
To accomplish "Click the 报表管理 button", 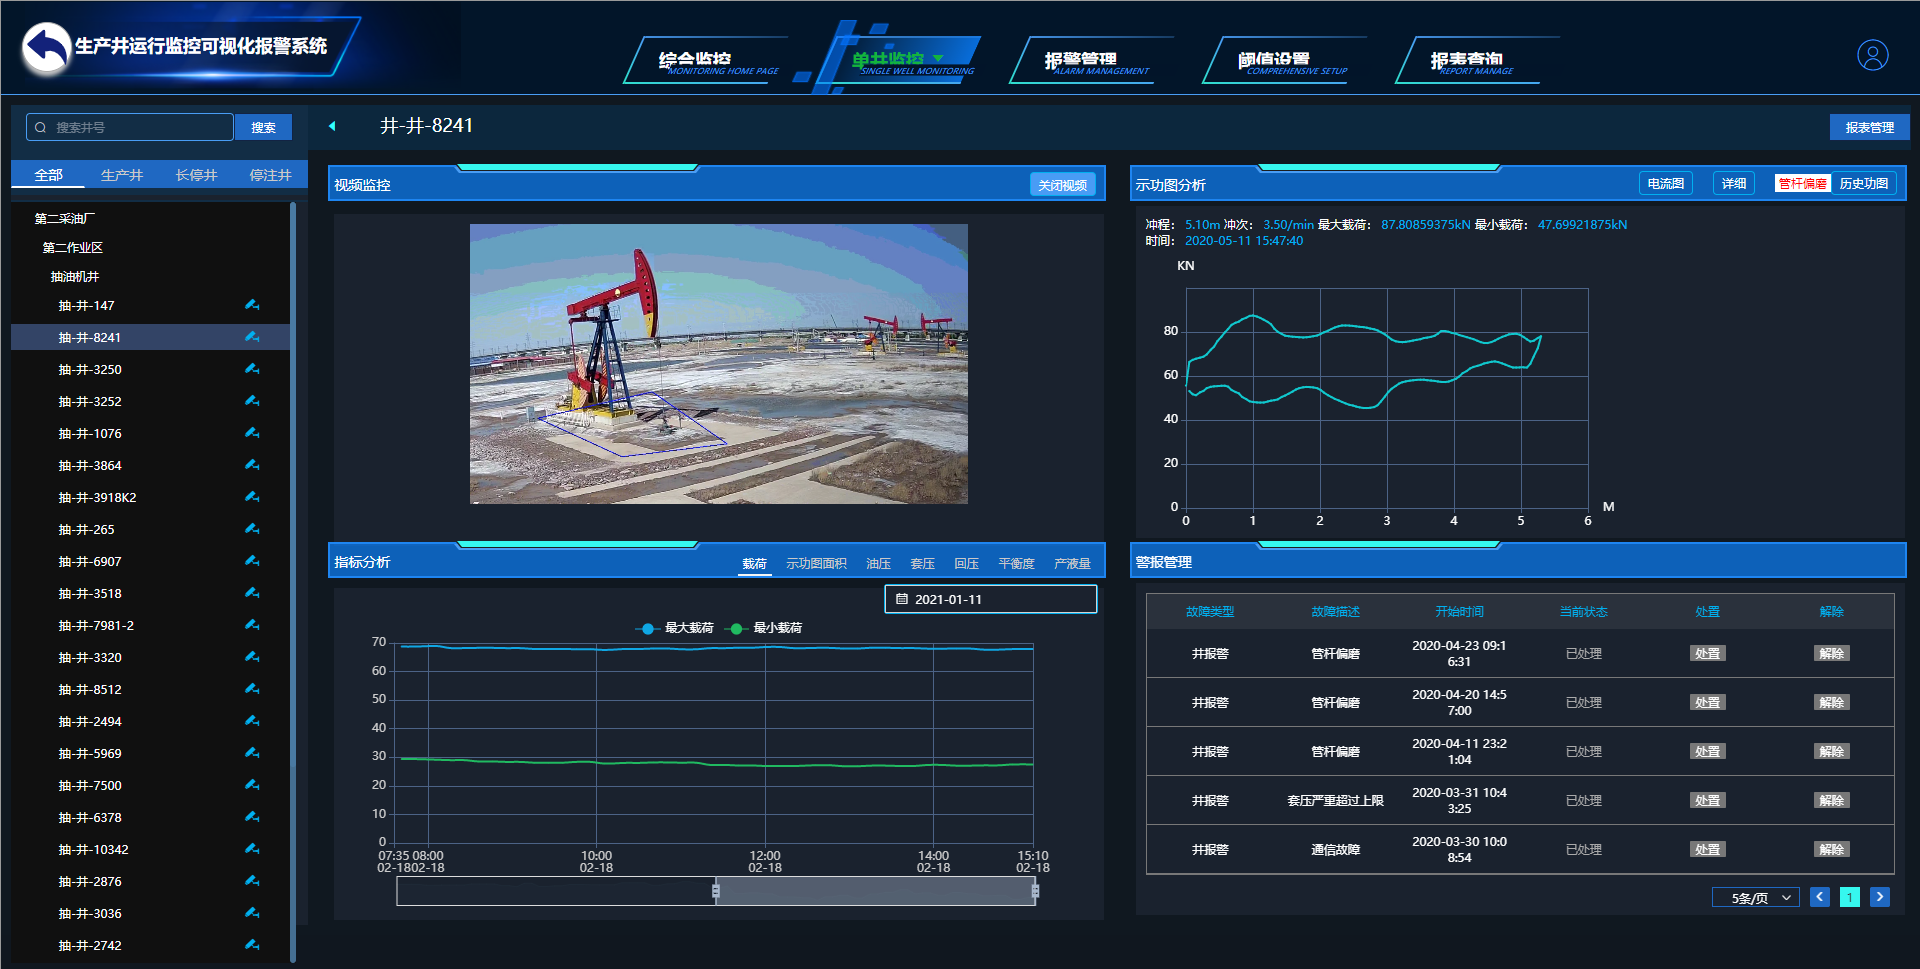I will (x=1869, y=127).
